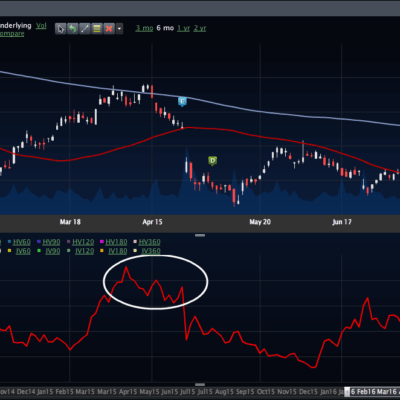Screen dimensions: 400x400
Task: Open the drawing tools dropdown arrow
Action: coord(119,29)
